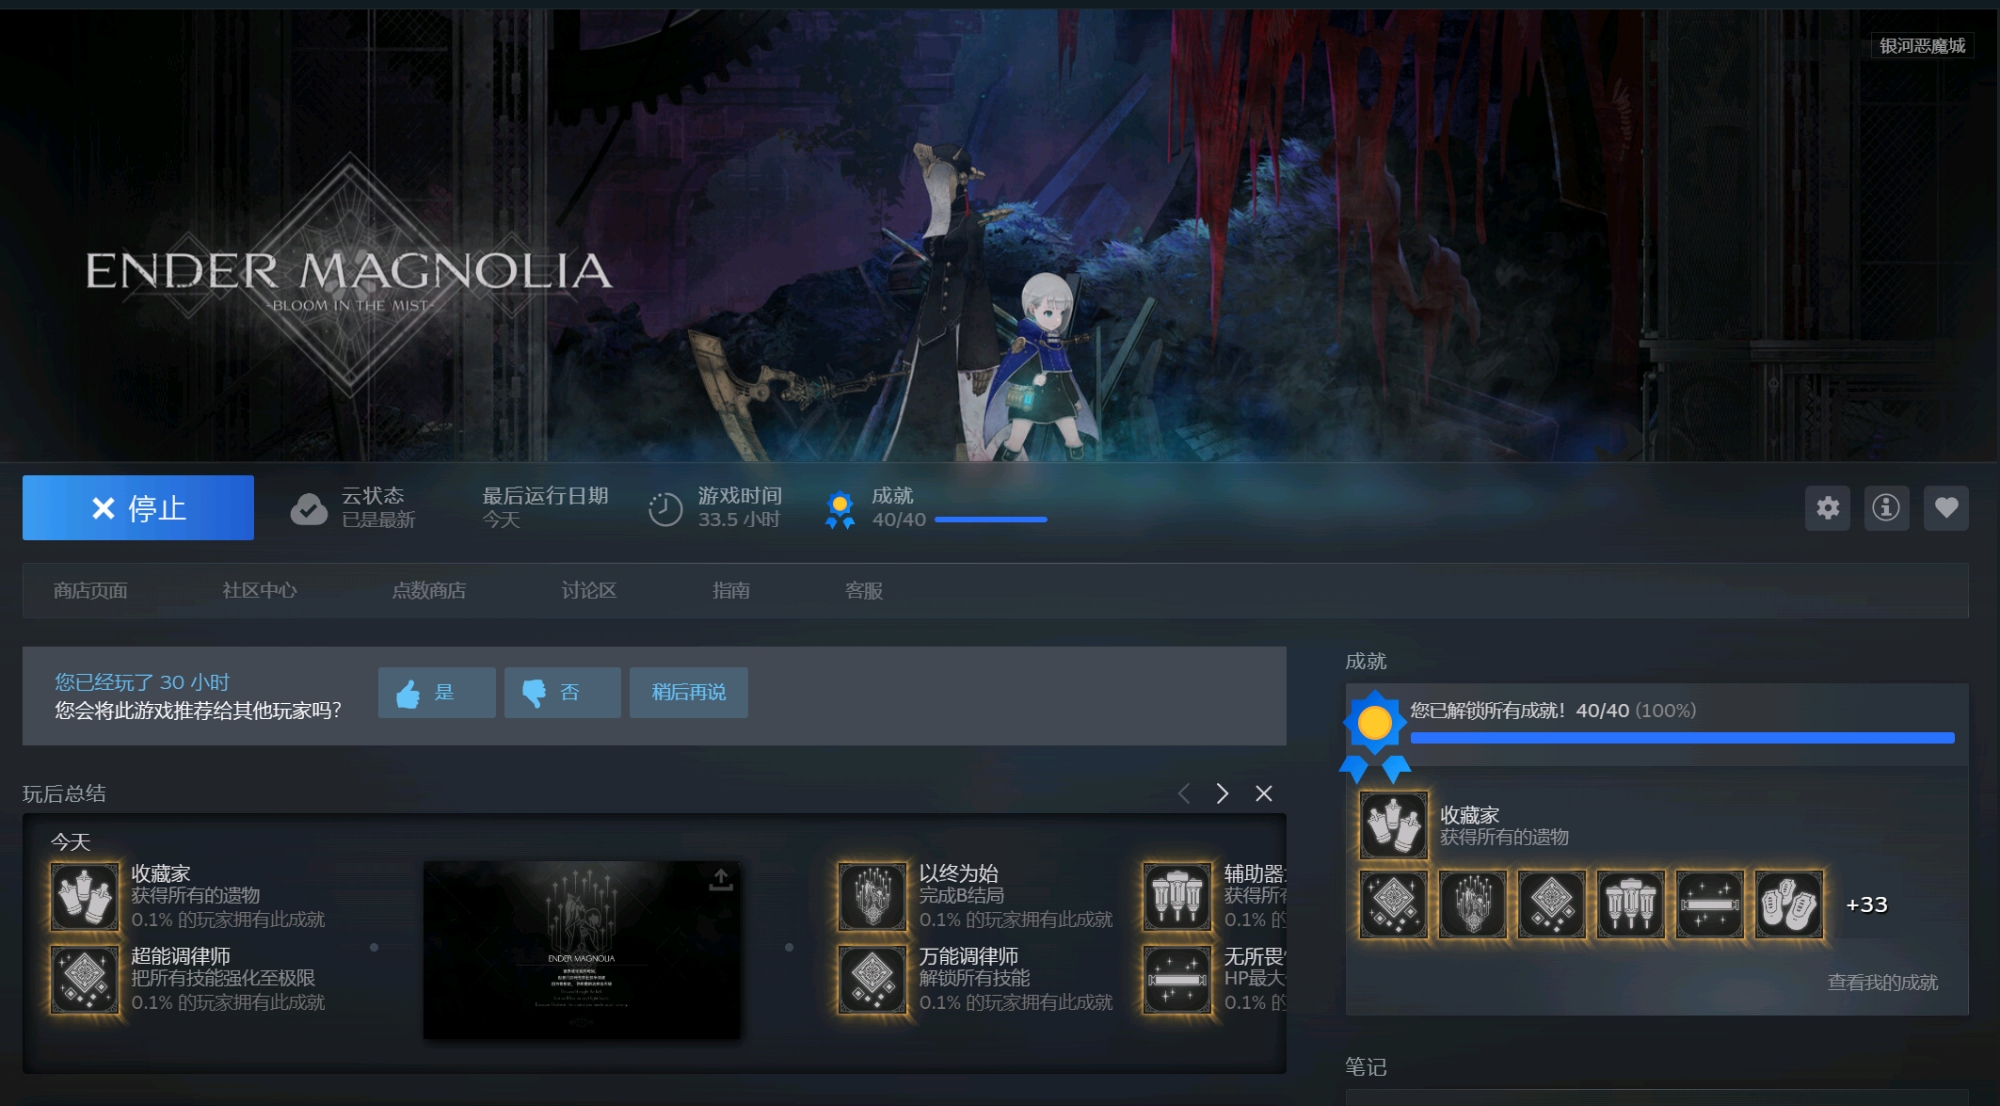Click 最后运行日期 label

click(x=545, y=496)
